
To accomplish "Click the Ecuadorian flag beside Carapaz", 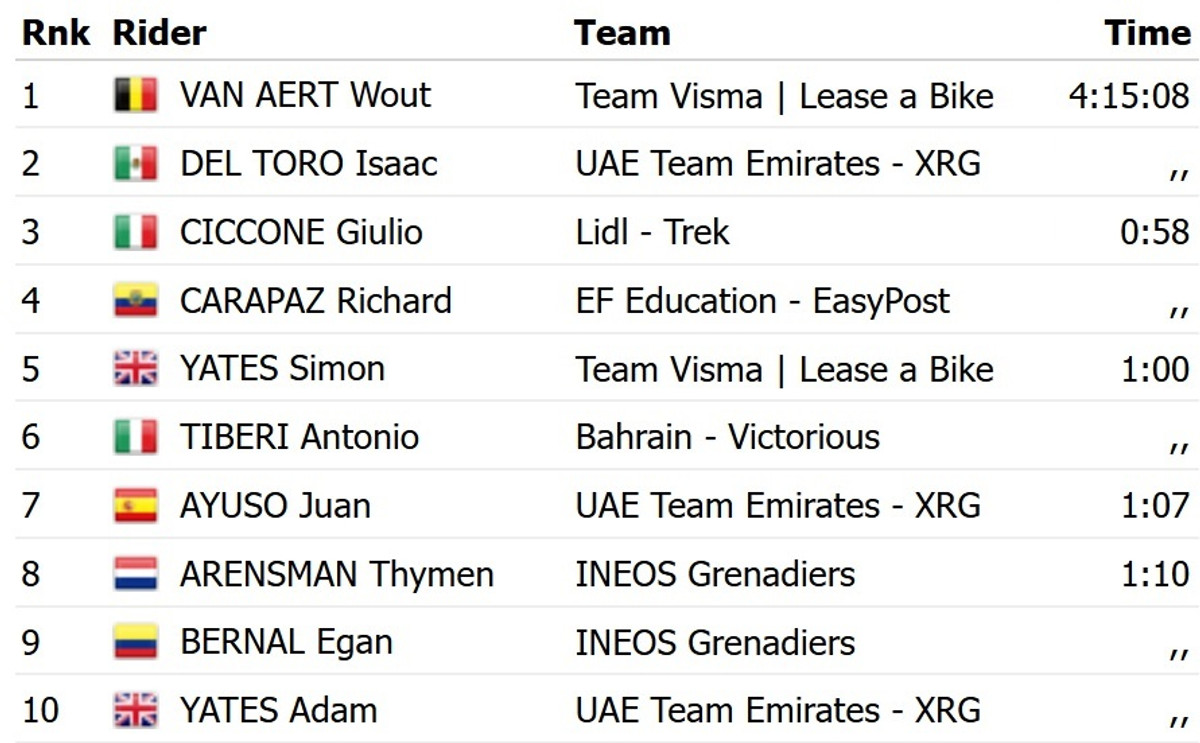I will click(x=135, y=300).
